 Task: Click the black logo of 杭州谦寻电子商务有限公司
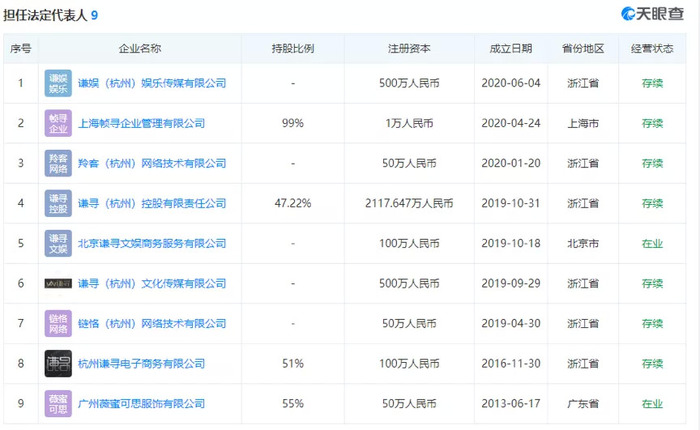58,363
